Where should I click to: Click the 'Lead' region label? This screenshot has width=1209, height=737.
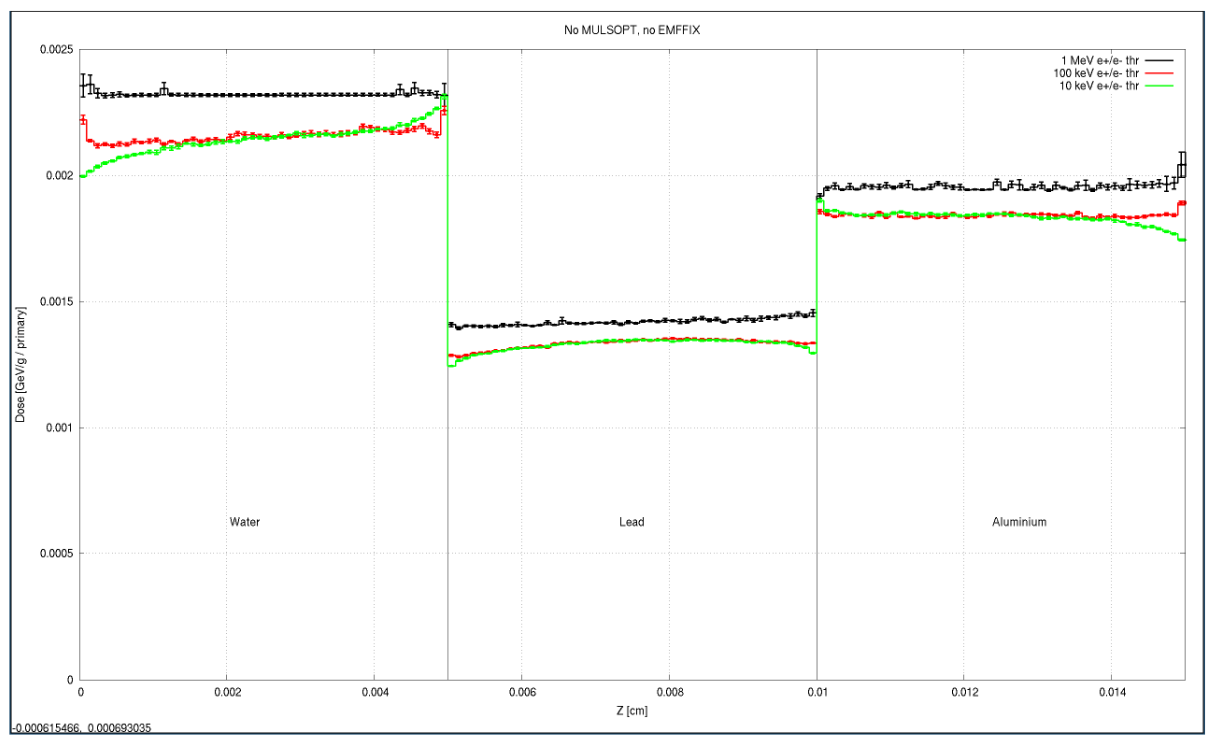click(x=632, y=522)
